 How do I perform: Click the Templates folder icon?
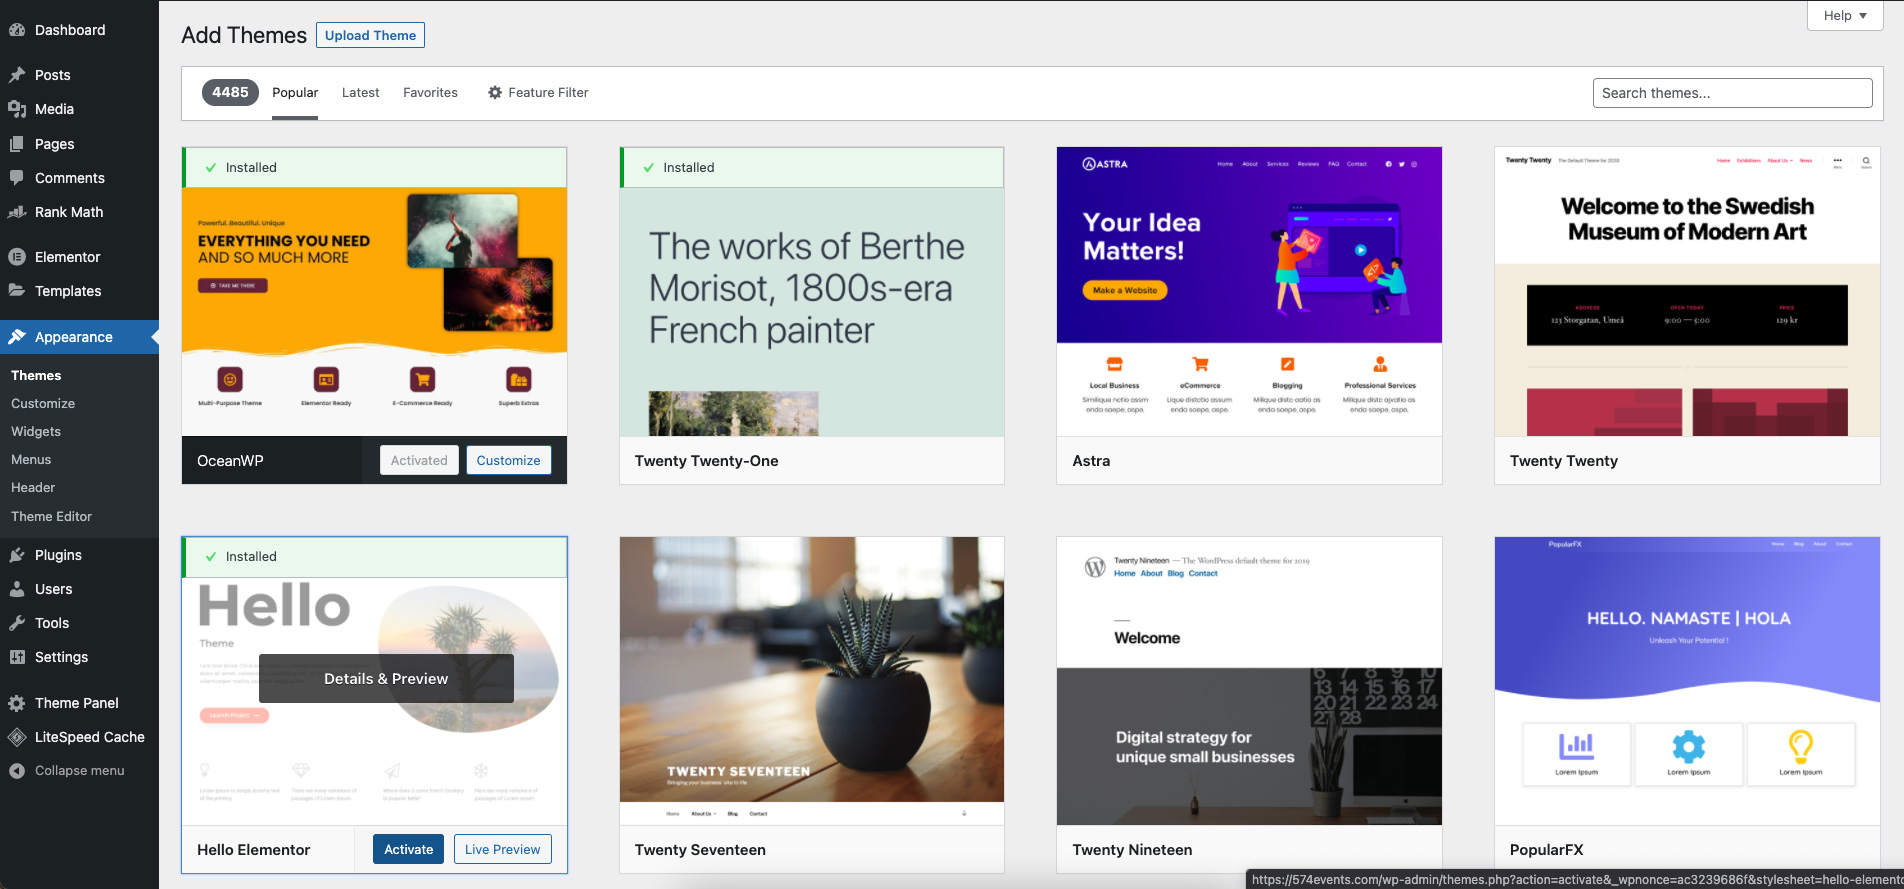point(17,291)
